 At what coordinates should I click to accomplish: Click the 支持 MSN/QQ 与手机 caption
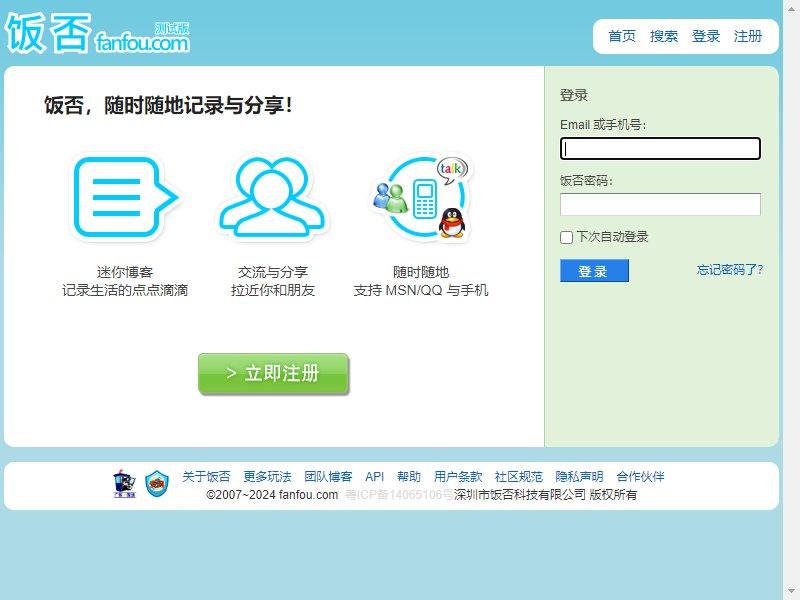[x=421, y=290]
